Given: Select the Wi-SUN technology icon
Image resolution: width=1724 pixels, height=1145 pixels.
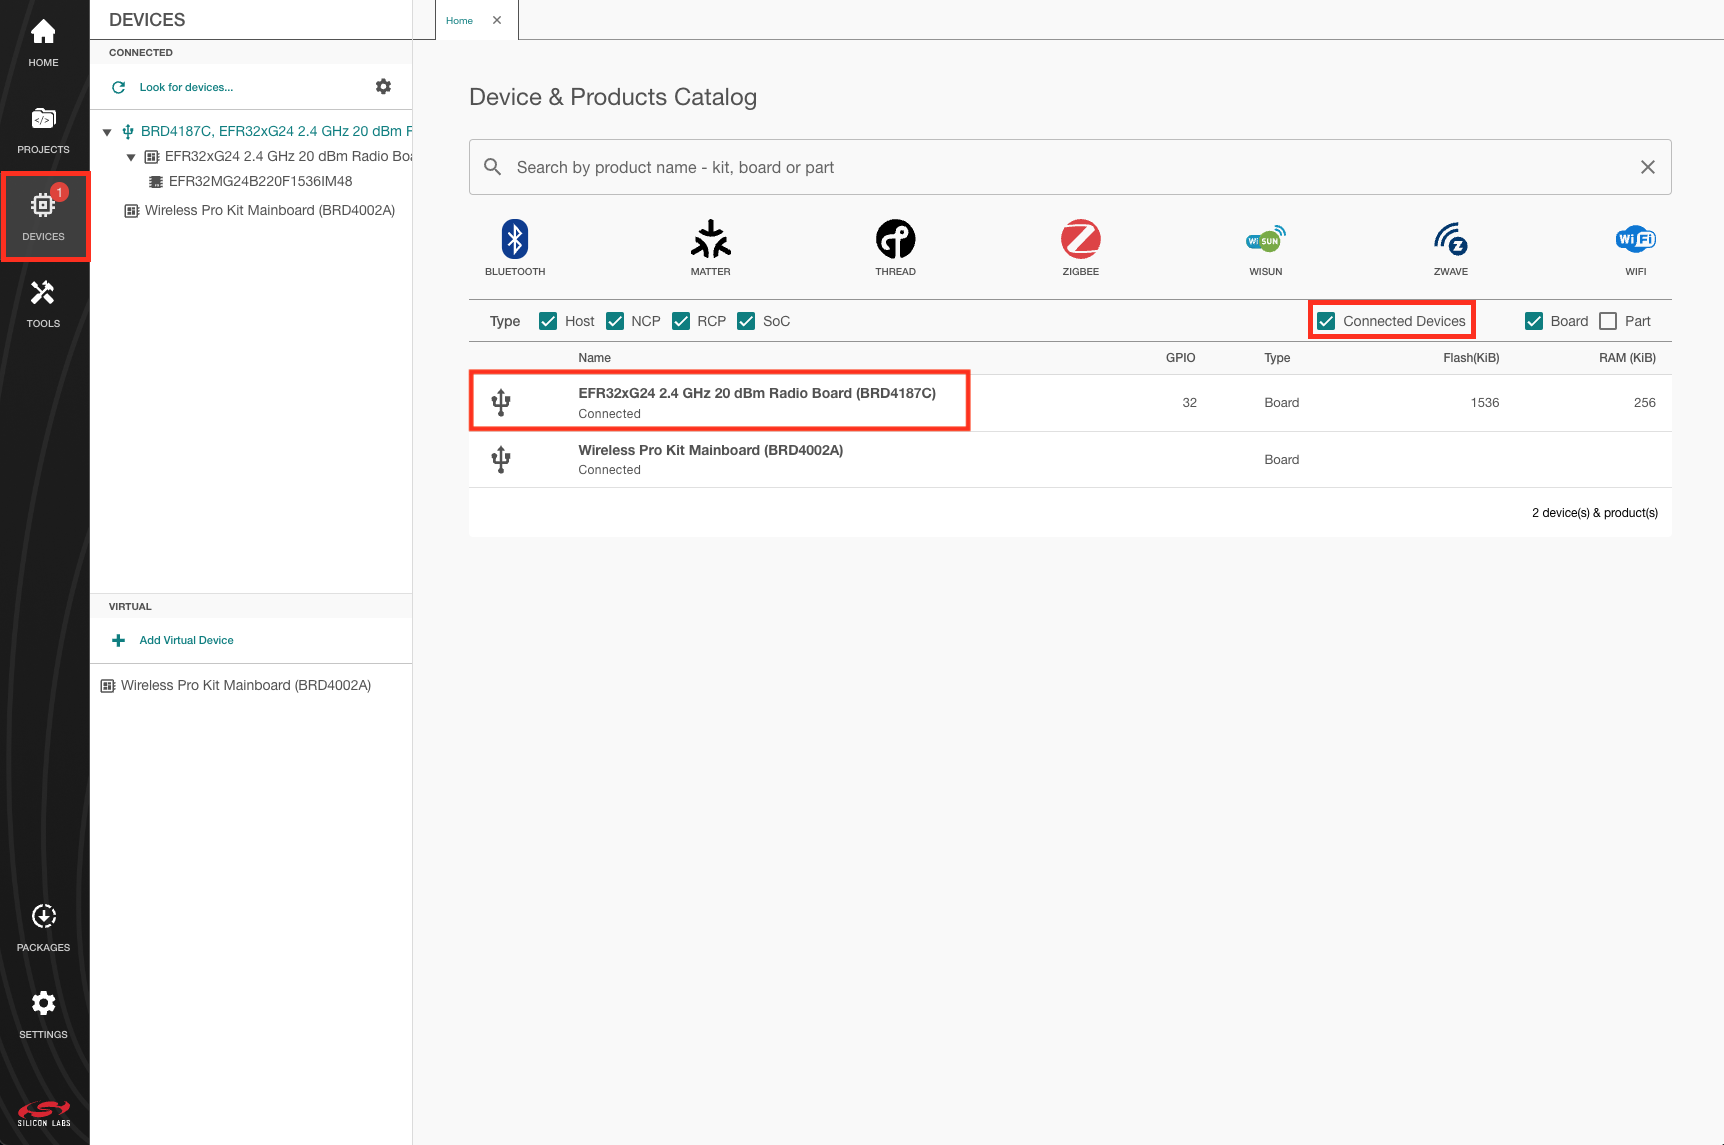Looking at the screenshot, I should pyautogui.click(x=1265, y=241).
